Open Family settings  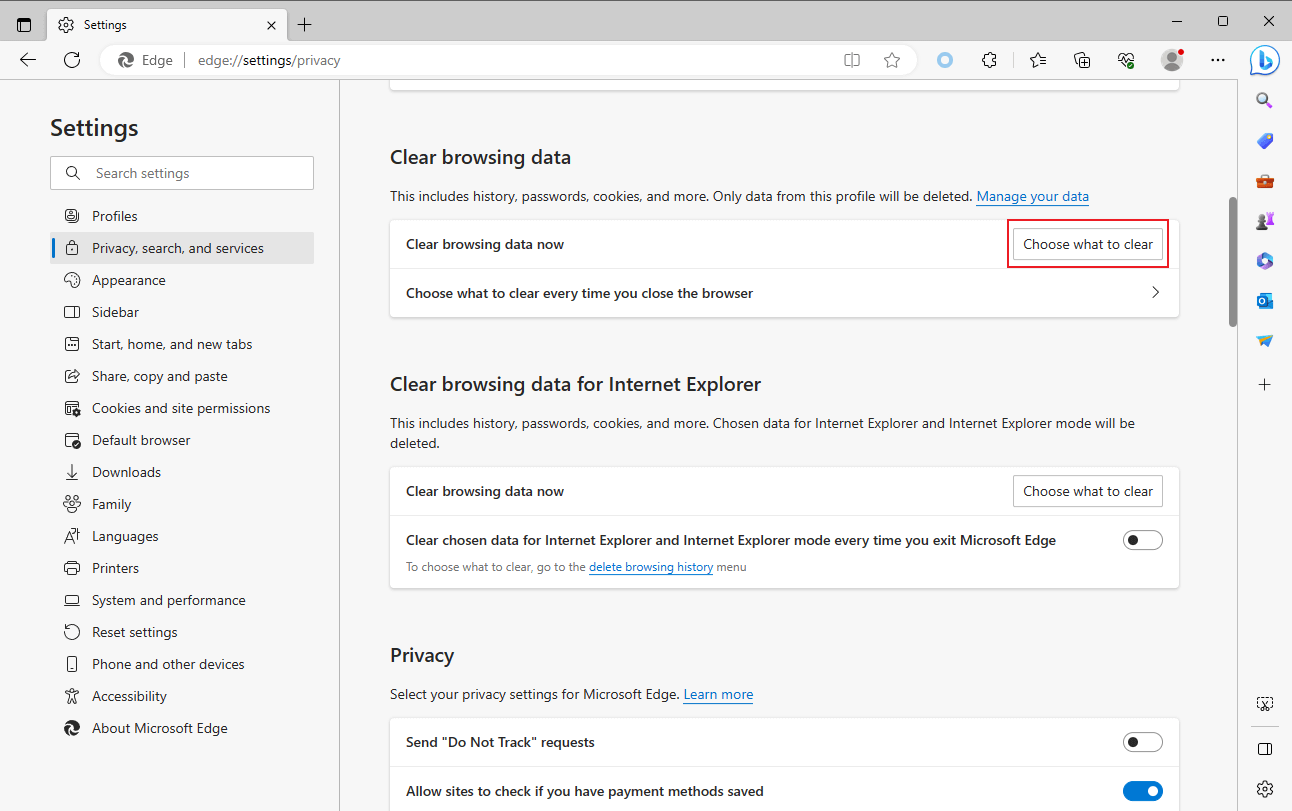[x=182, y=504]
